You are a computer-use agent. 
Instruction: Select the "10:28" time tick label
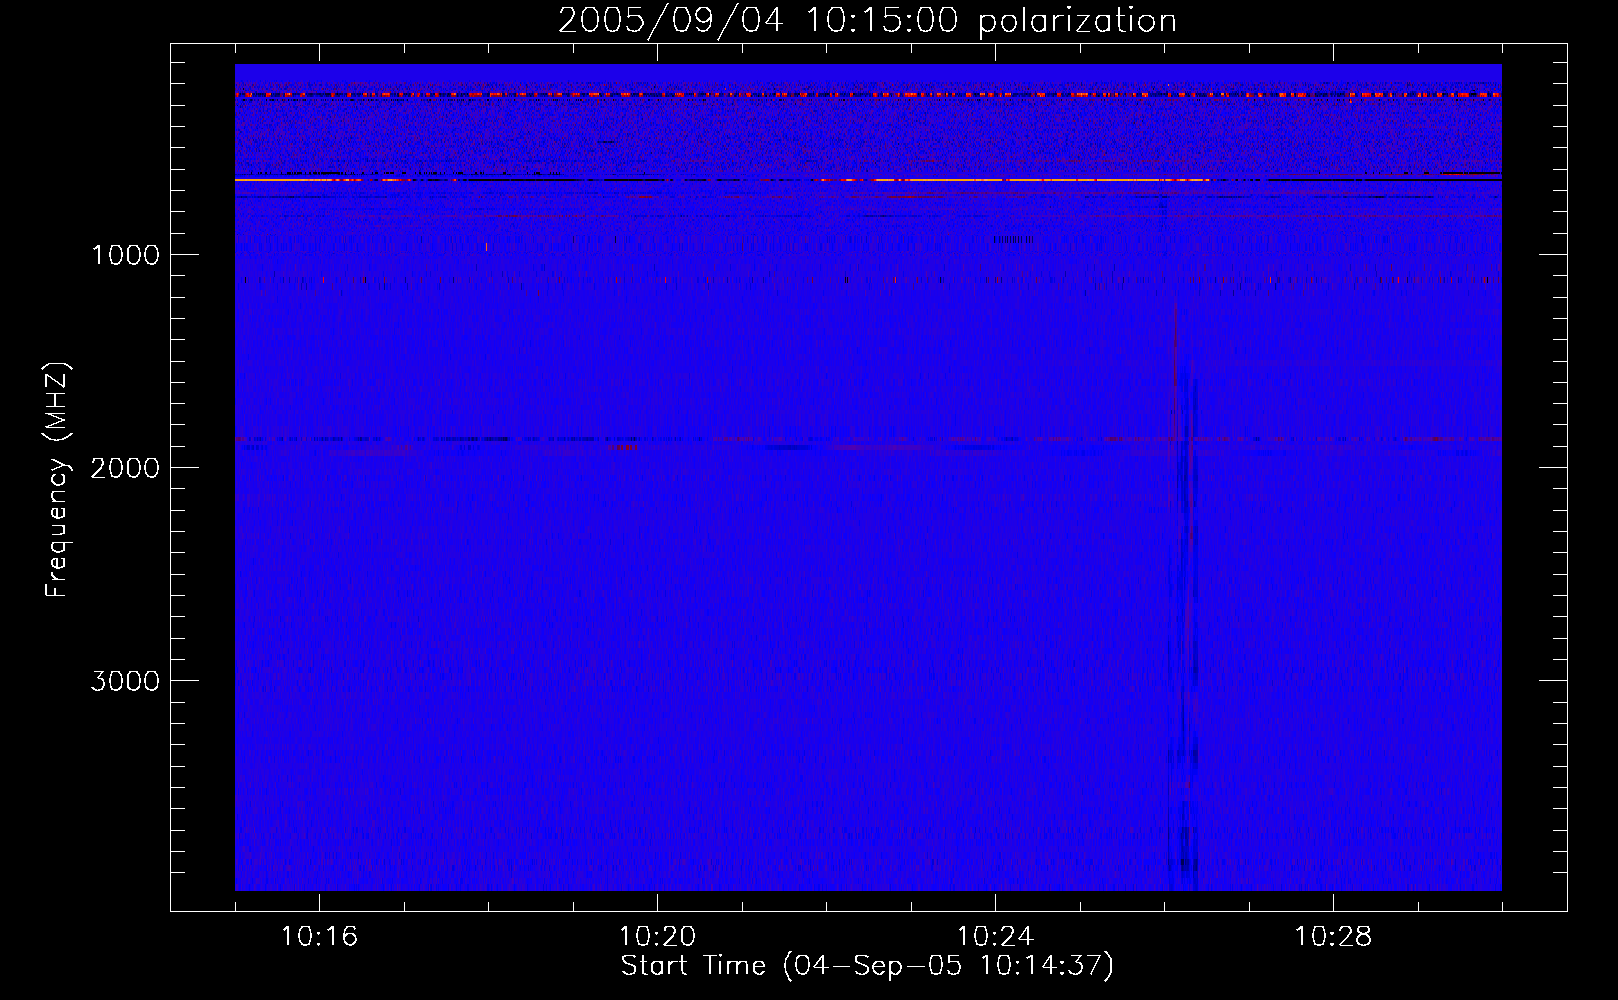click(1333, 937)
